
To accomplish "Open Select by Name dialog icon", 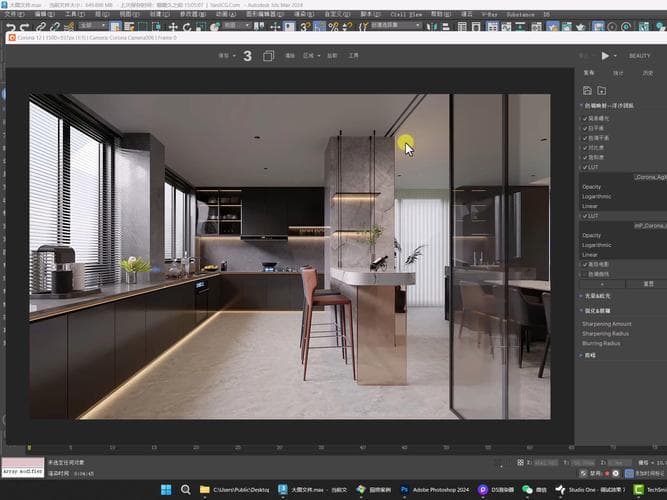I will click(x=129, y=27).
